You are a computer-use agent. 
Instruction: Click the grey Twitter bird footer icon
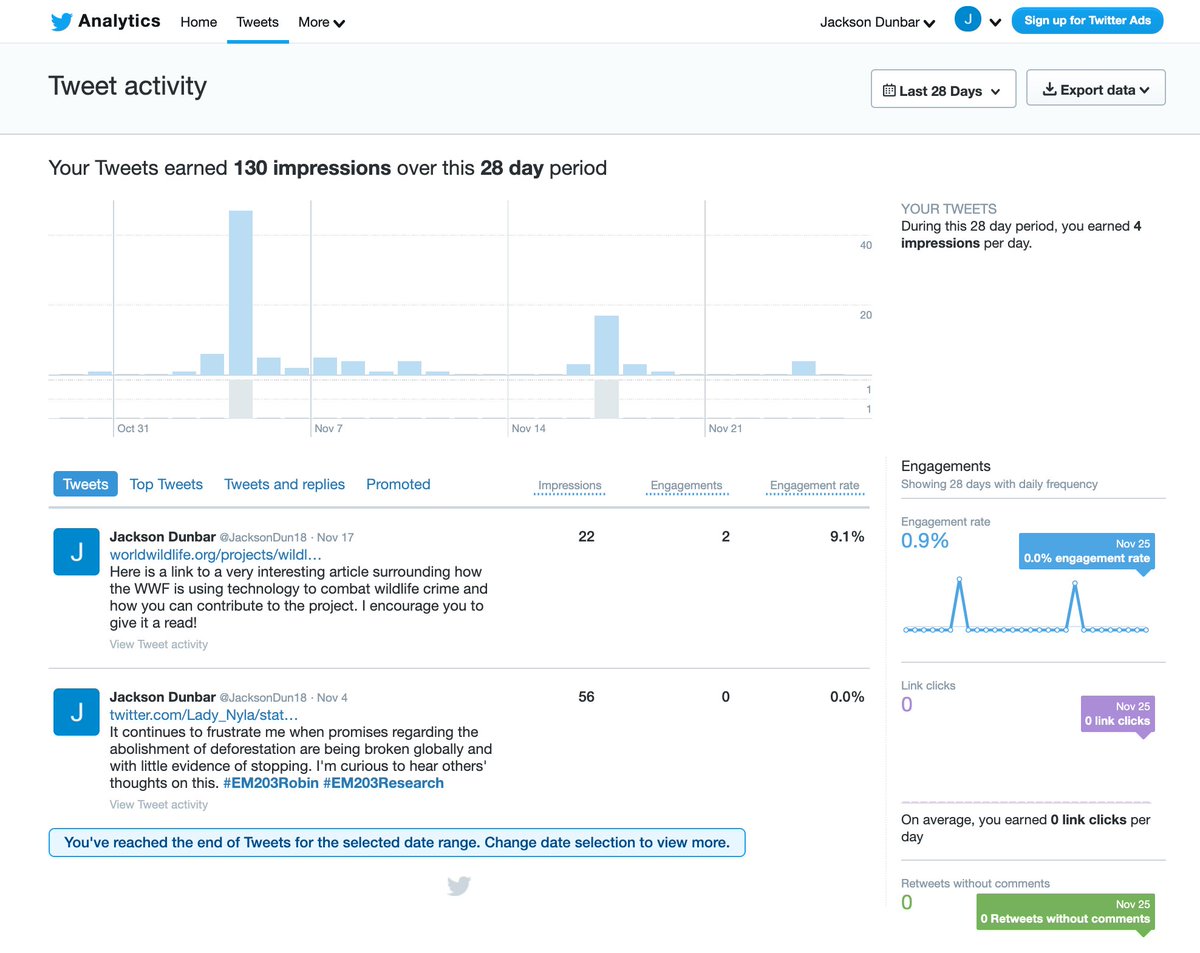459,886
